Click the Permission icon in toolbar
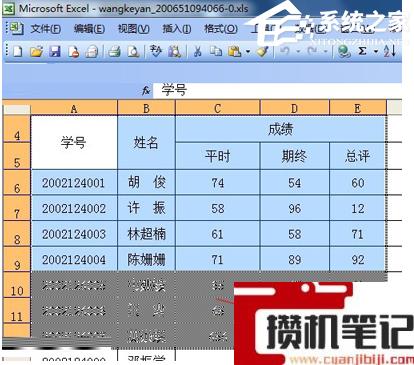The image size is (414, 365). tap(73, 52)
